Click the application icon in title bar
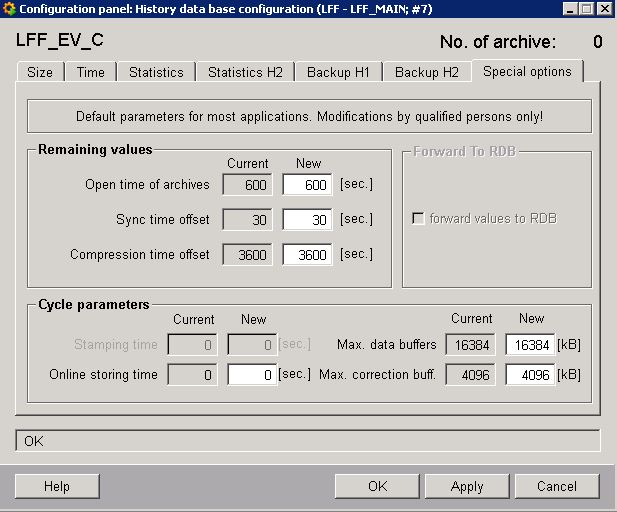This screenshot has height=512, width=617. (9, 9)
